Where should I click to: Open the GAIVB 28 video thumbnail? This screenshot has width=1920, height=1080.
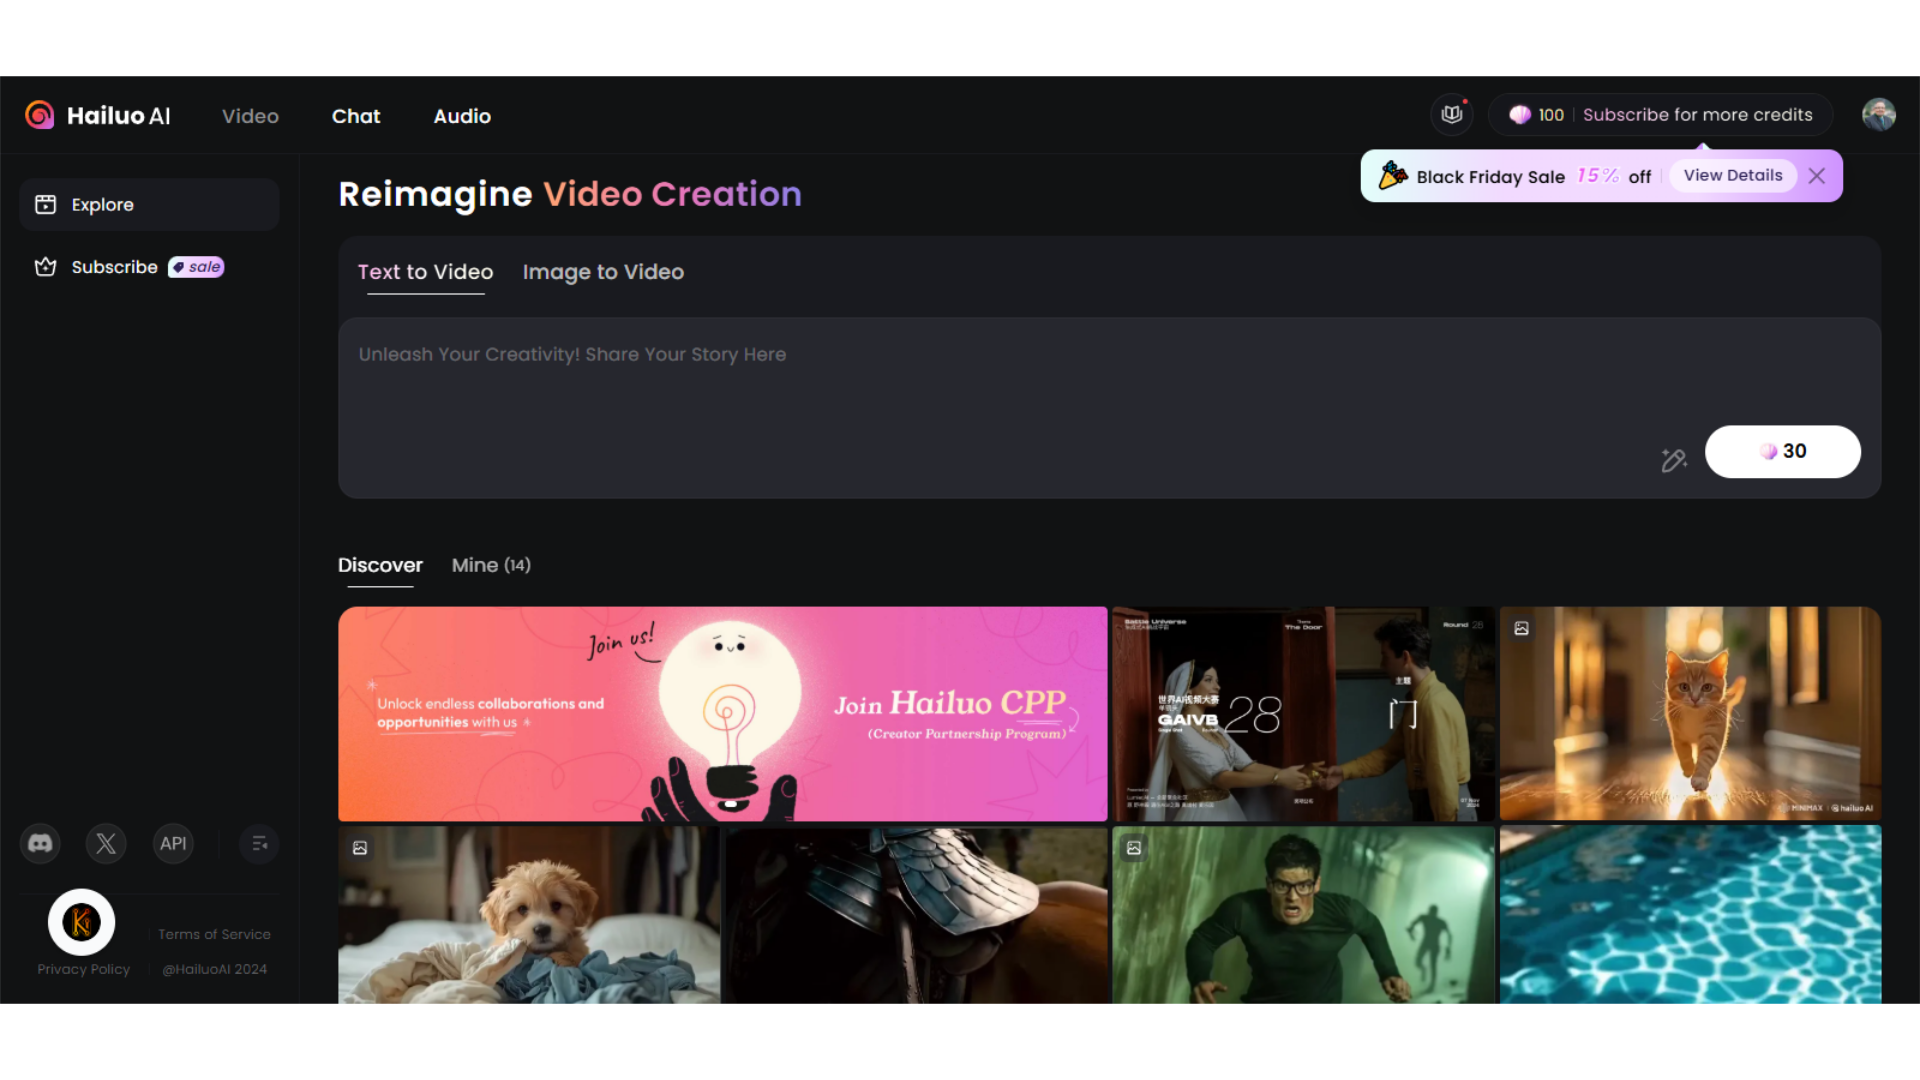1303,714
